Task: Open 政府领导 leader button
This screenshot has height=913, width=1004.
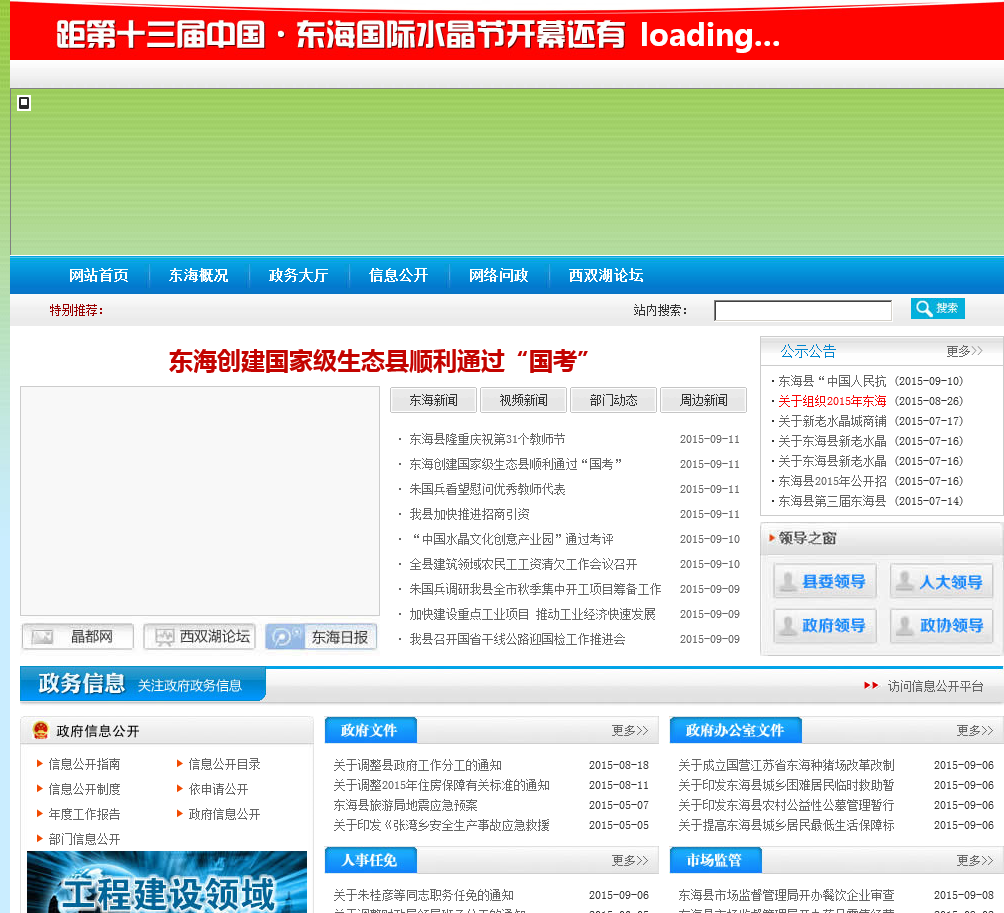Action: click(x=825, y=626)
